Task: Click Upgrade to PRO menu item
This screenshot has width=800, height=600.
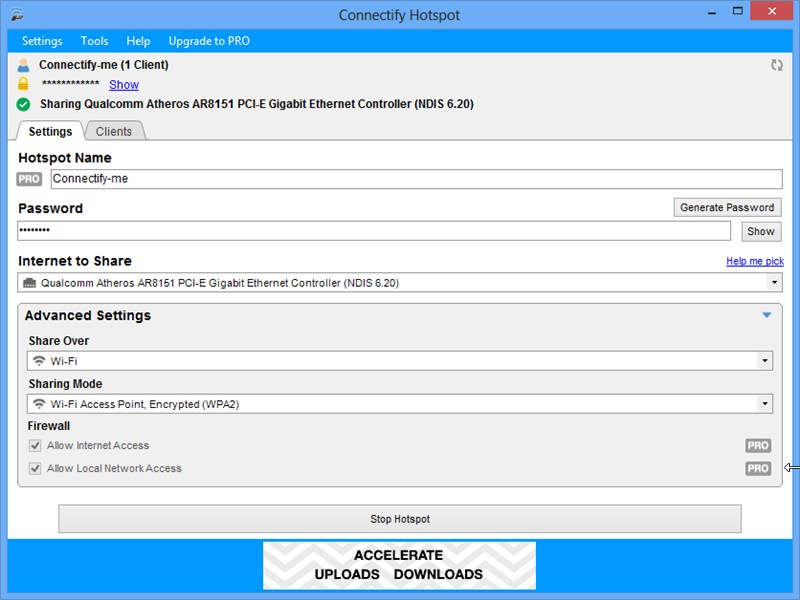Action: tap(209, 41)
